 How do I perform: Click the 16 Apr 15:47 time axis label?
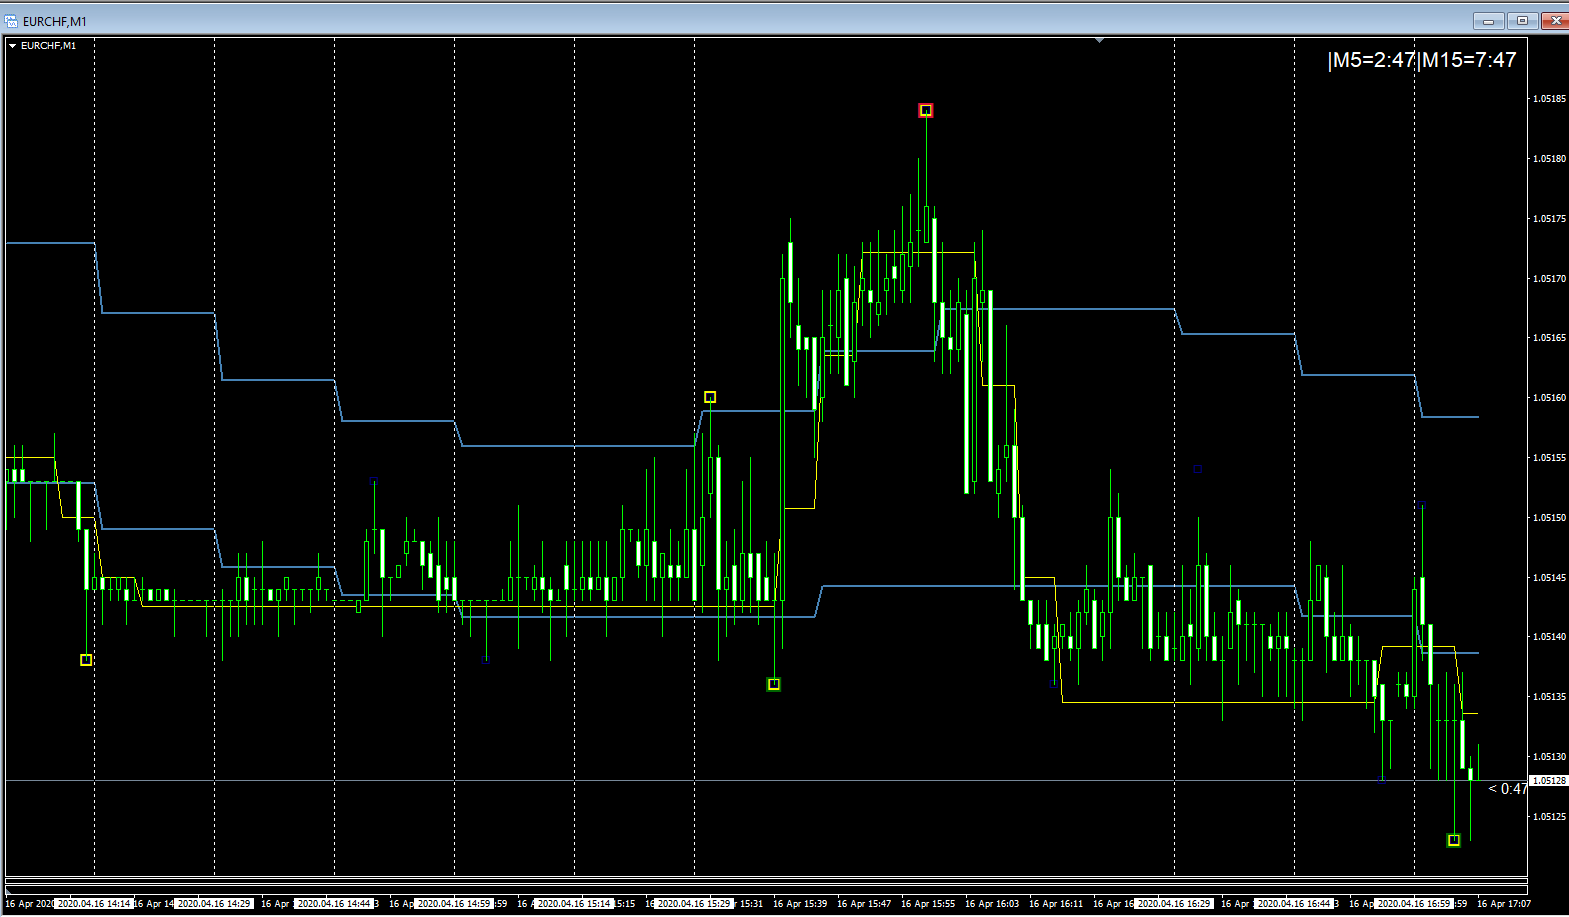coord(864,904)
